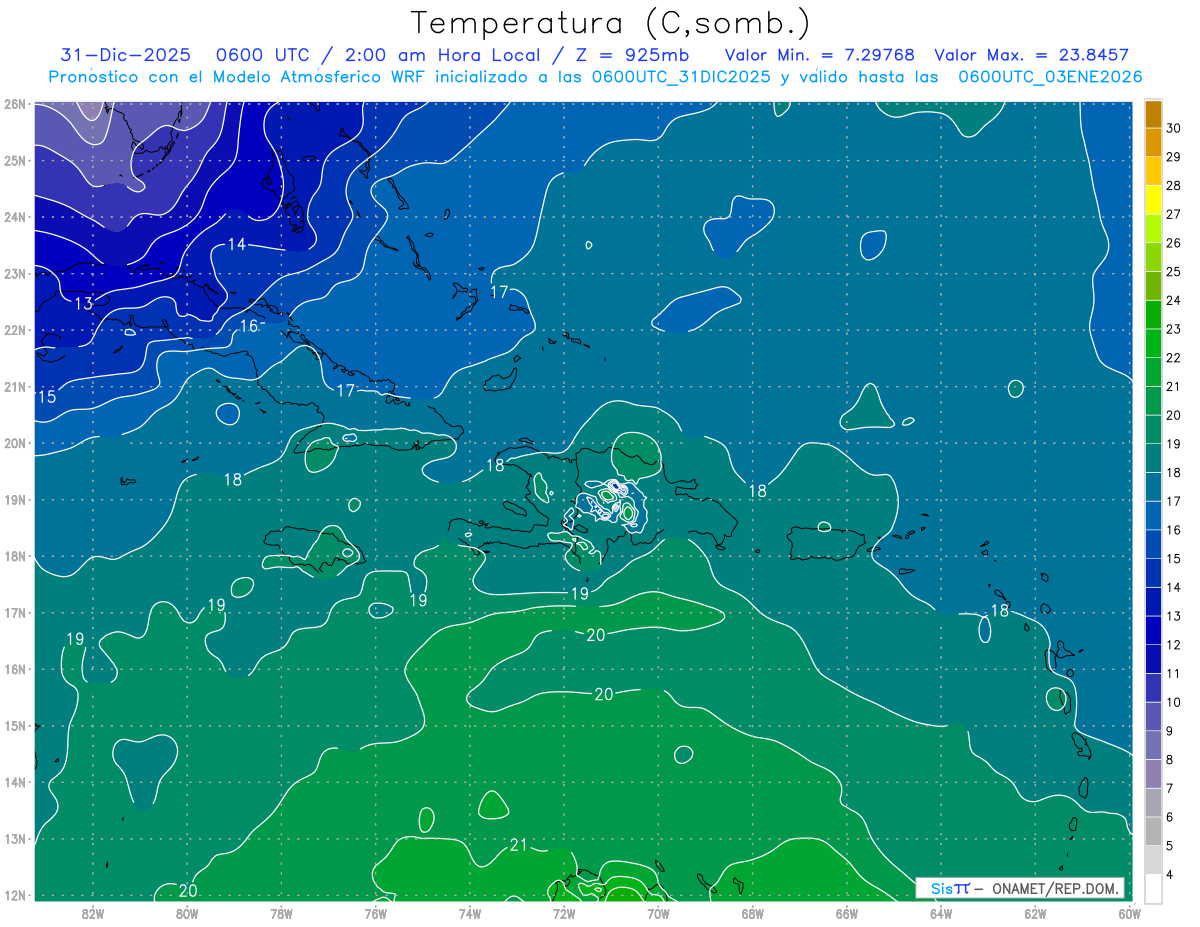Click the "24N" latitude axis label
This screenshot has height=927, width=1200.
(x=14, y=217)
